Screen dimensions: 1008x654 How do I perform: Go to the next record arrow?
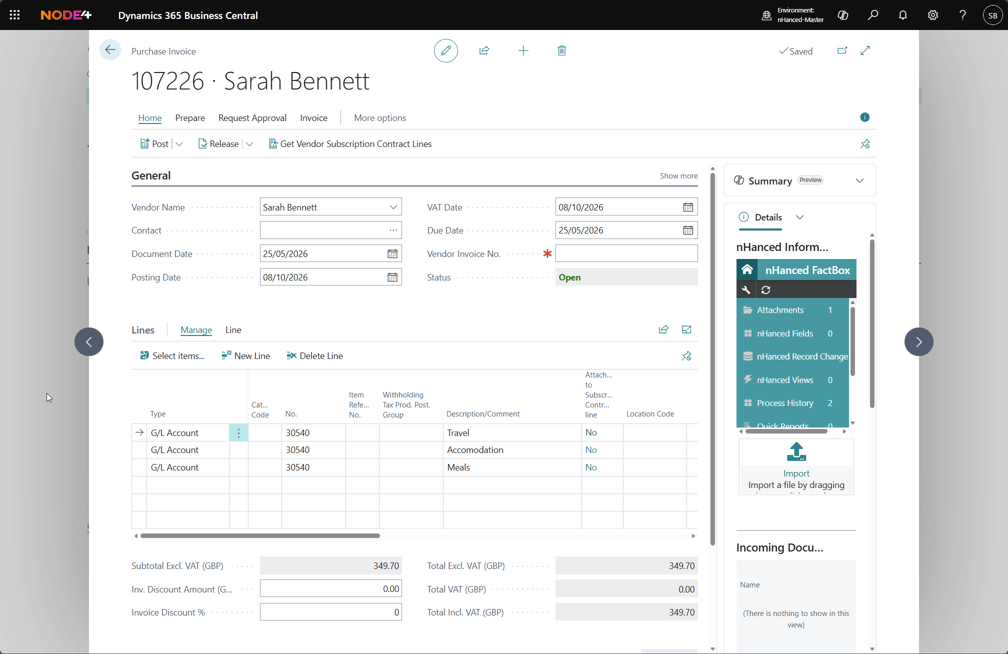(x=919, y=341)
